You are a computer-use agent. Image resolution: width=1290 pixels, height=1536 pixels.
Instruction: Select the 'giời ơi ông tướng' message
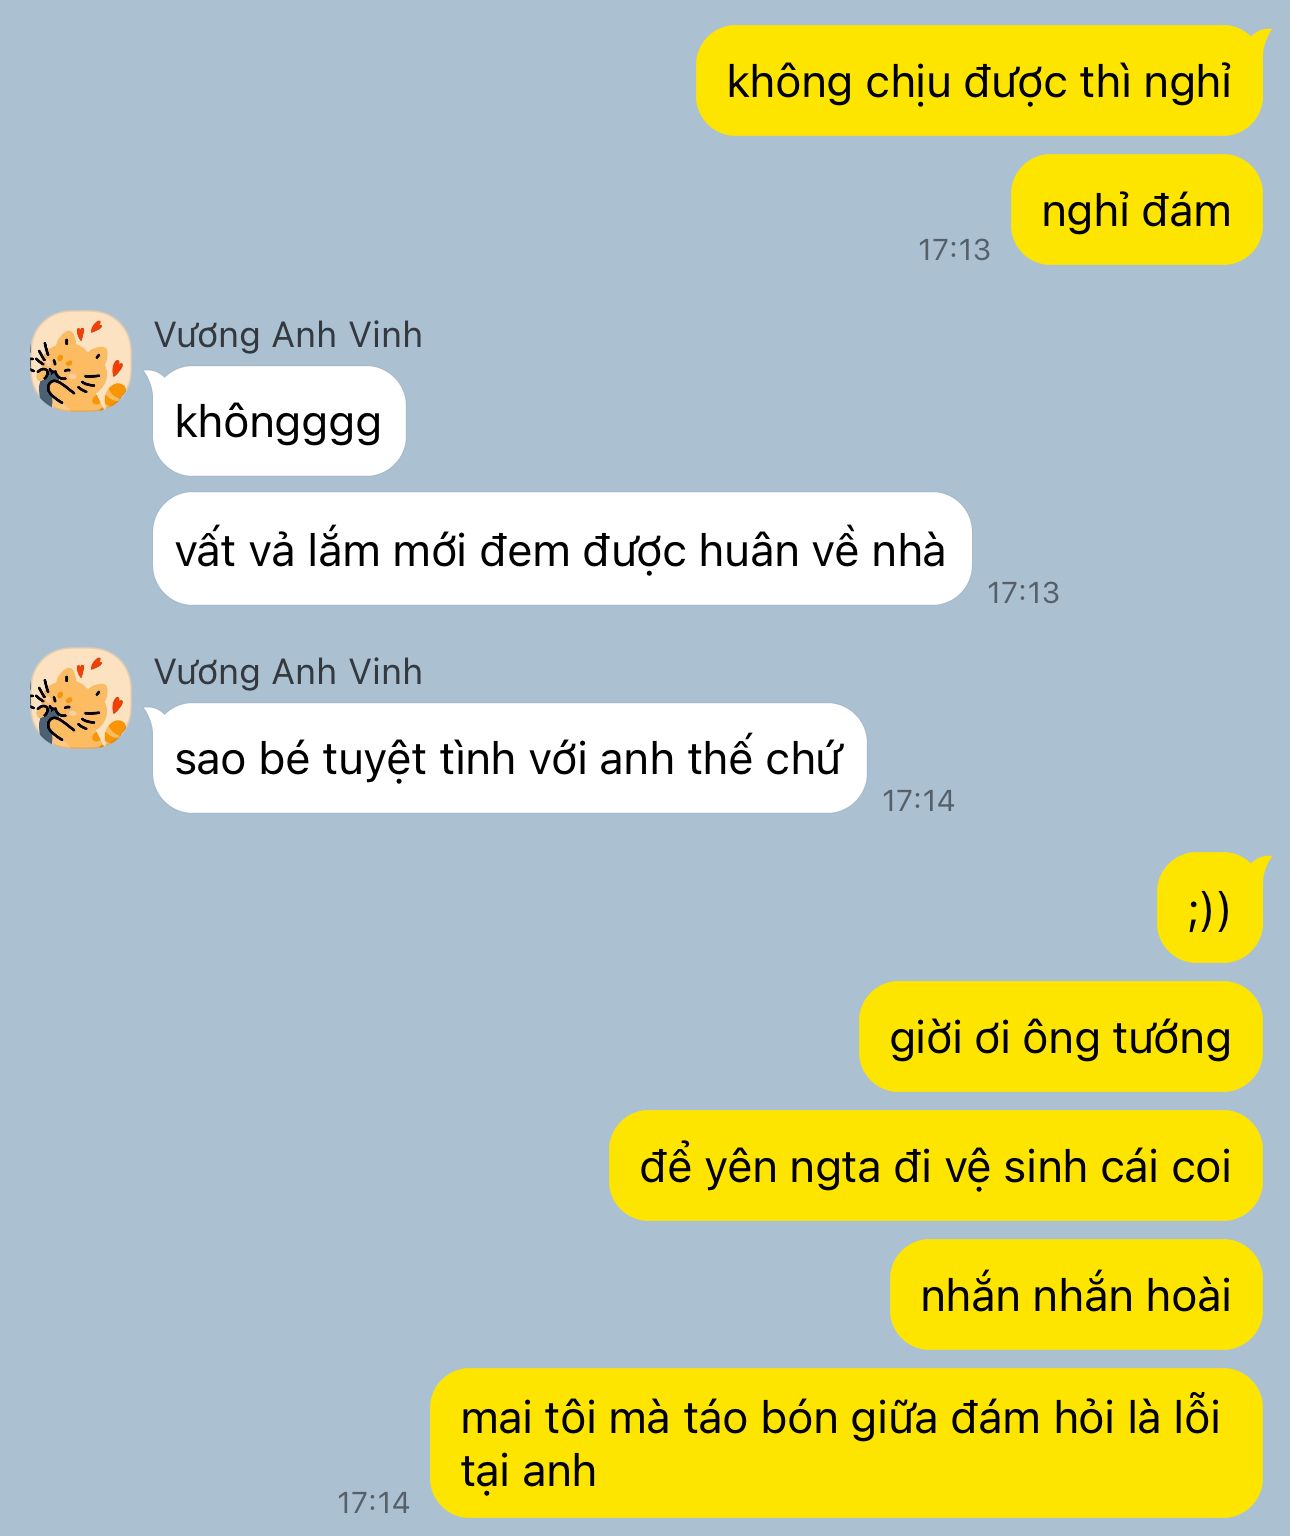(x=1060, y=1037)
